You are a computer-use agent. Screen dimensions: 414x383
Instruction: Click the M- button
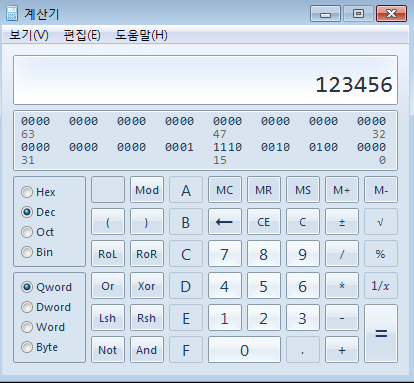(x=381, y=190)
